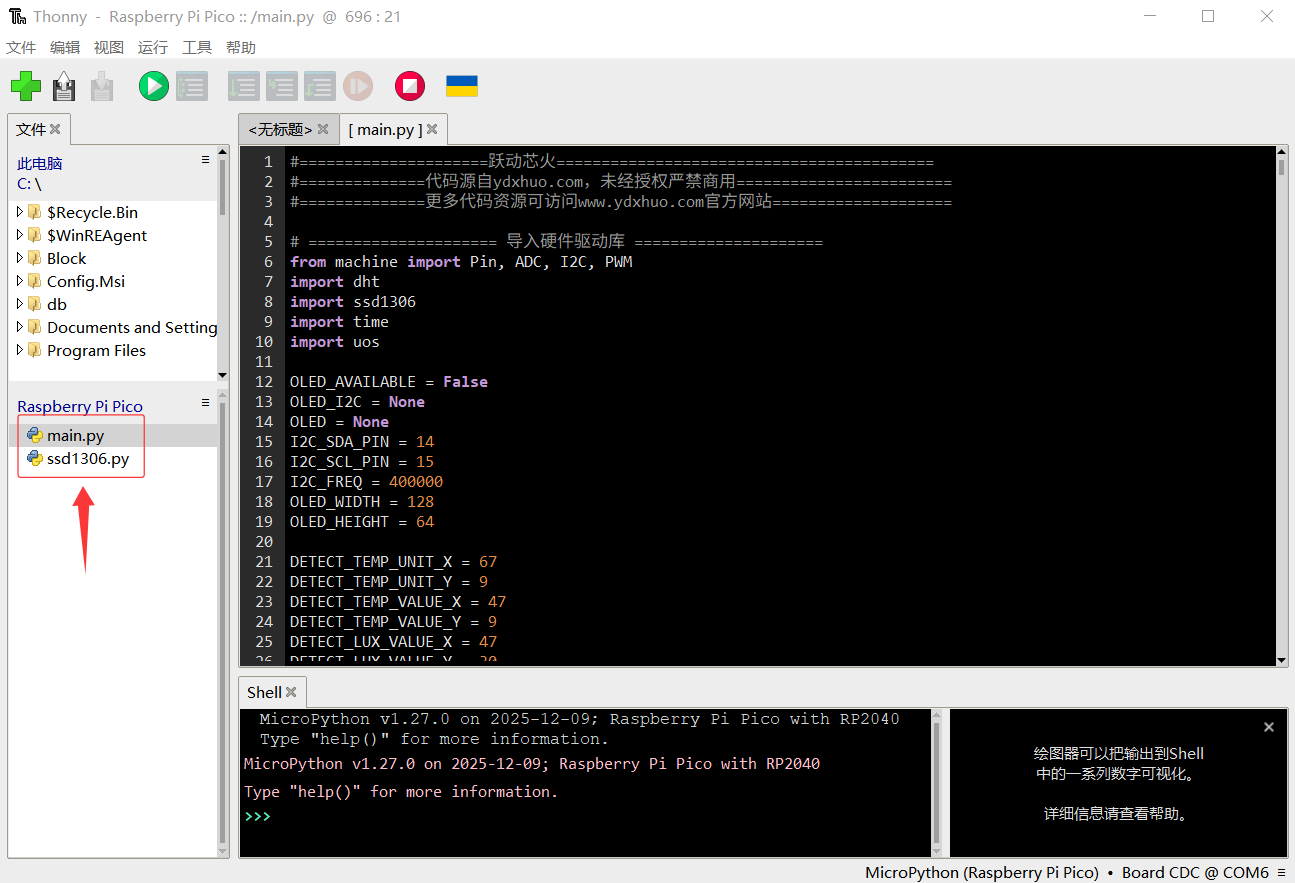Click the line 'I2C_FREQ = 400000'
This screenshot has width=1295, height=883.
click(366, 482)
